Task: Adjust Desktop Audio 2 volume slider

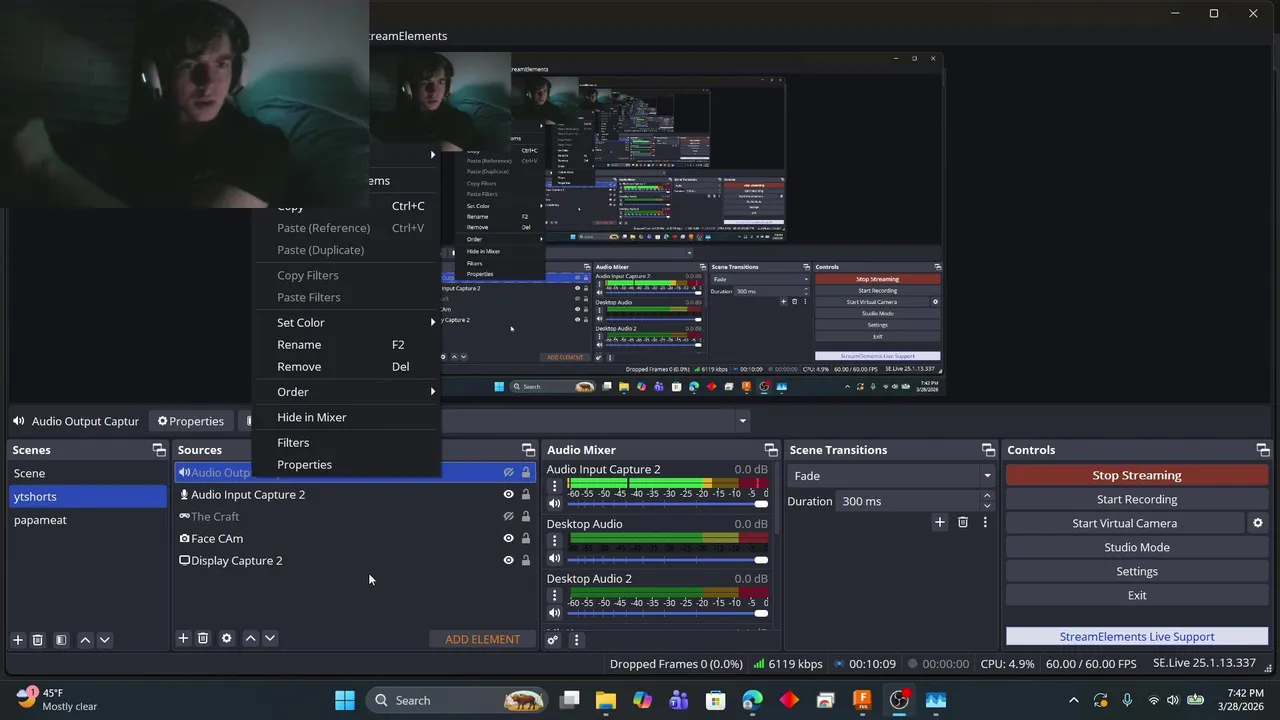Action: 667,613
